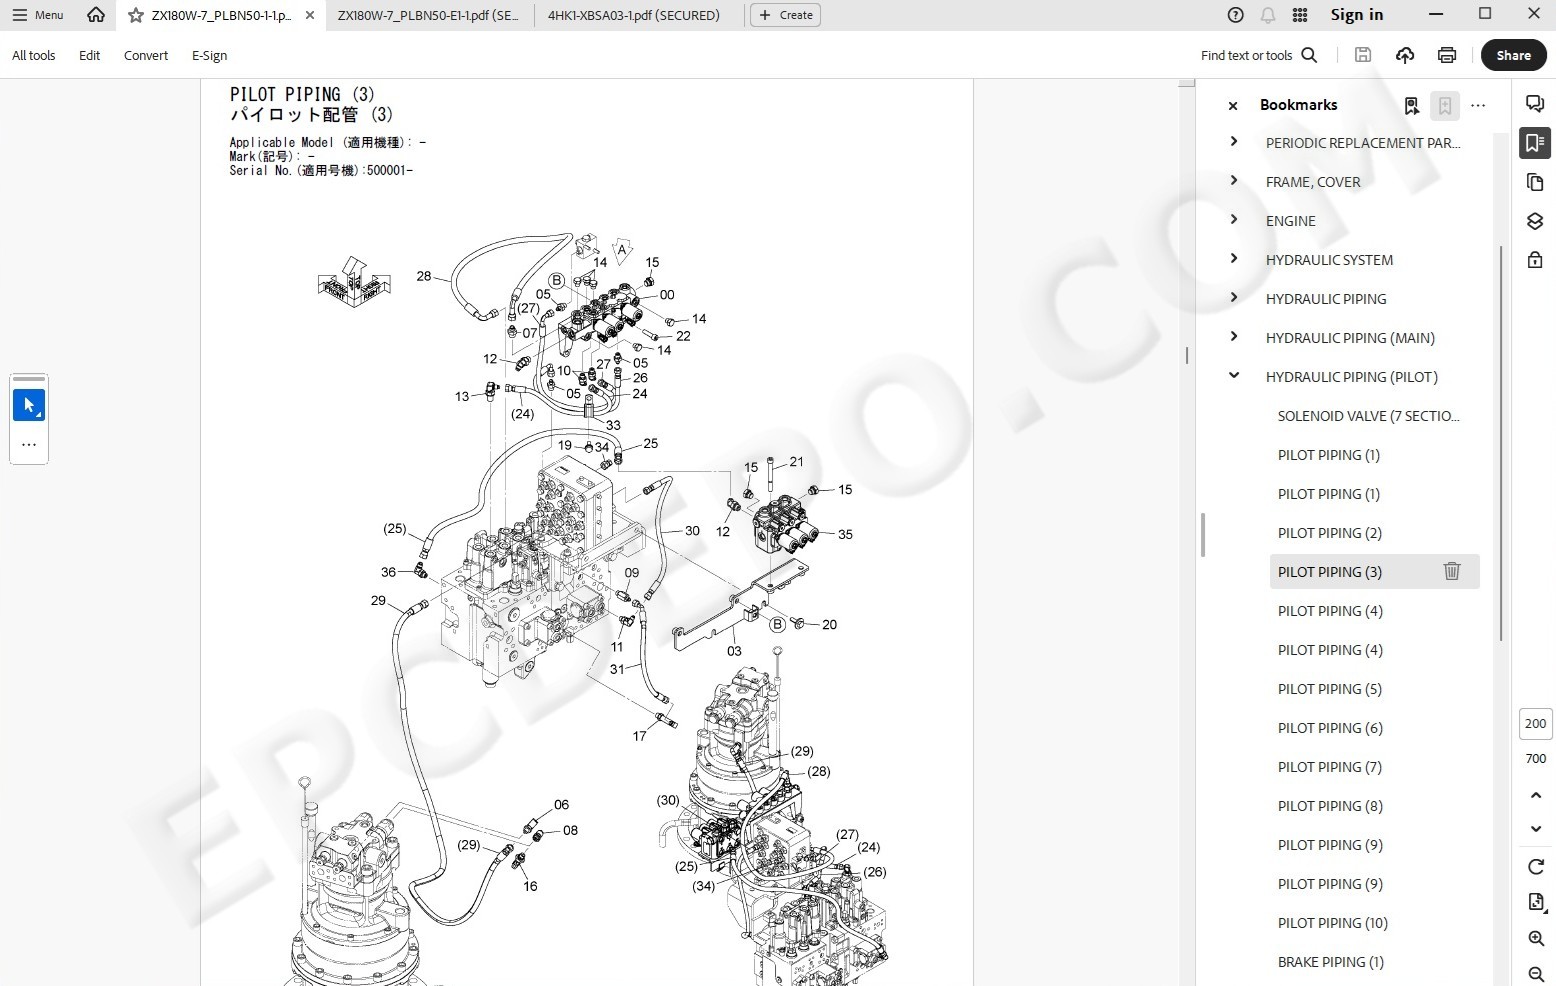Open the layers panel icon

(x=1535, y=221)
